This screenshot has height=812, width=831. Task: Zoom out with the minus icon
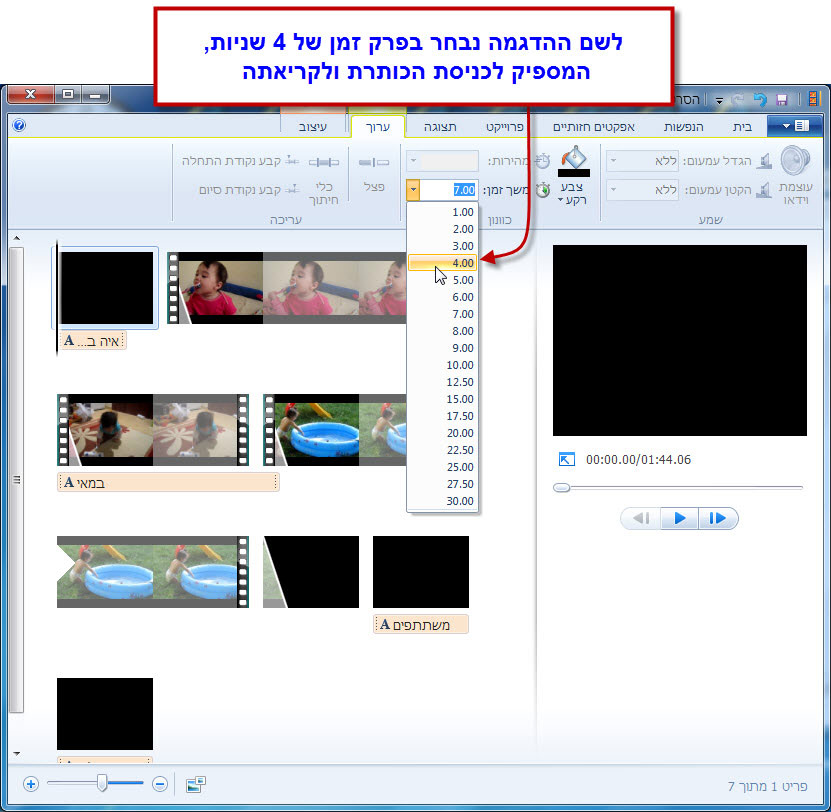(x=160, y=784)
